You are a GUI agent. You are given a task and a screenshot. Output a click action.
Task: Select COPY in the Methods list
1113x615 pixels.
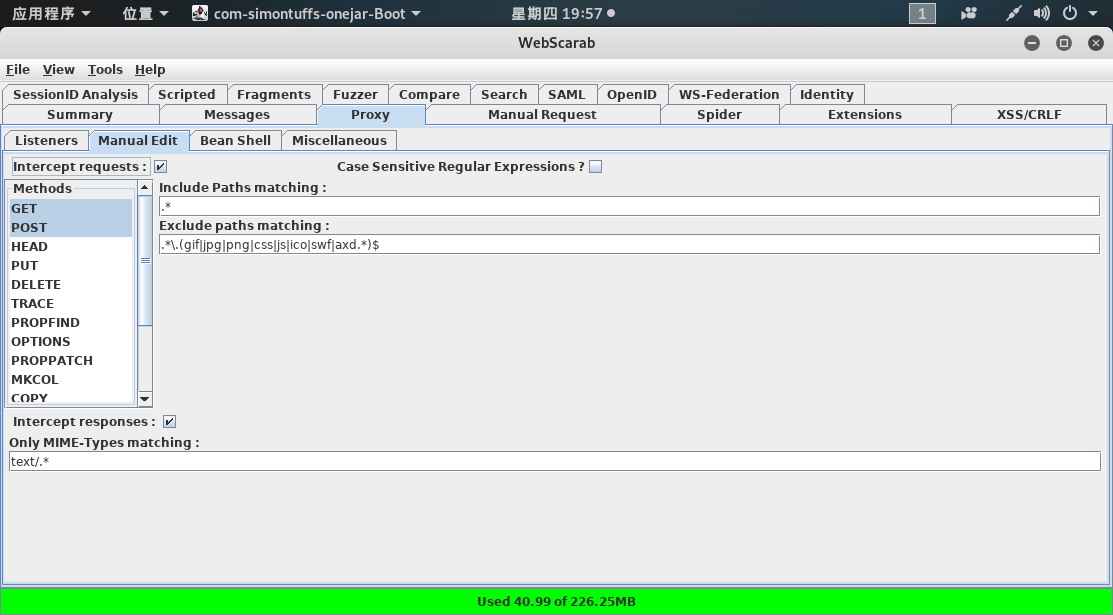click(x=71, y=398)
